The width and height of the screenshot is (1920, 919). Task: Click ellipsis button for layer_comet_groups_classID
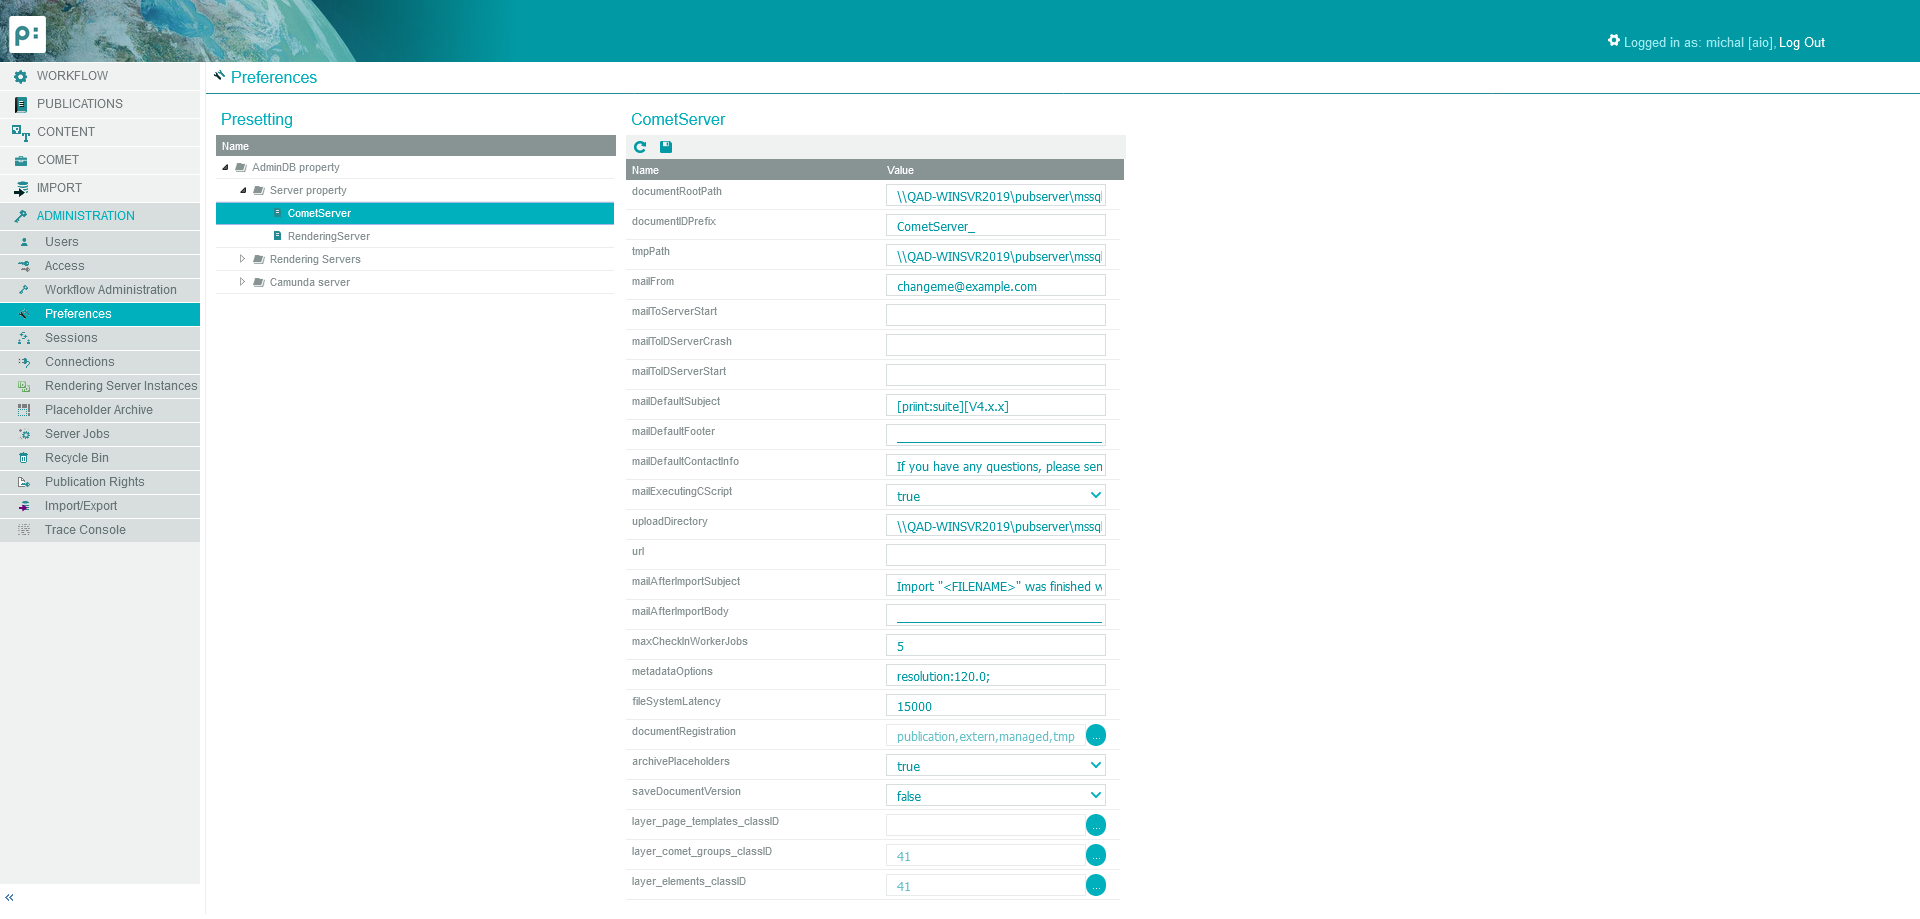(1096, 856)
